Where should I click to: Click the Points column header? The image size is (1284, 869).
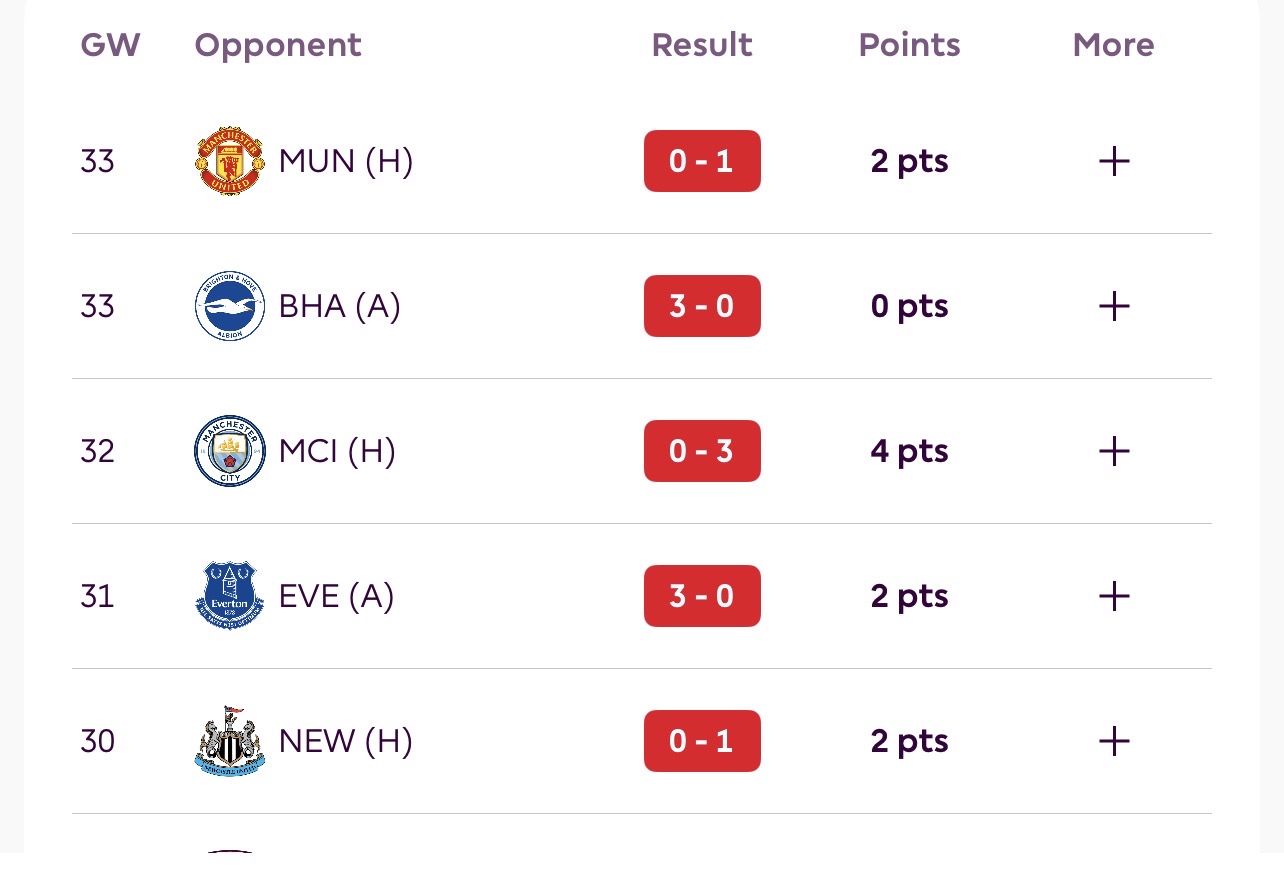click(x=909, y=45)
